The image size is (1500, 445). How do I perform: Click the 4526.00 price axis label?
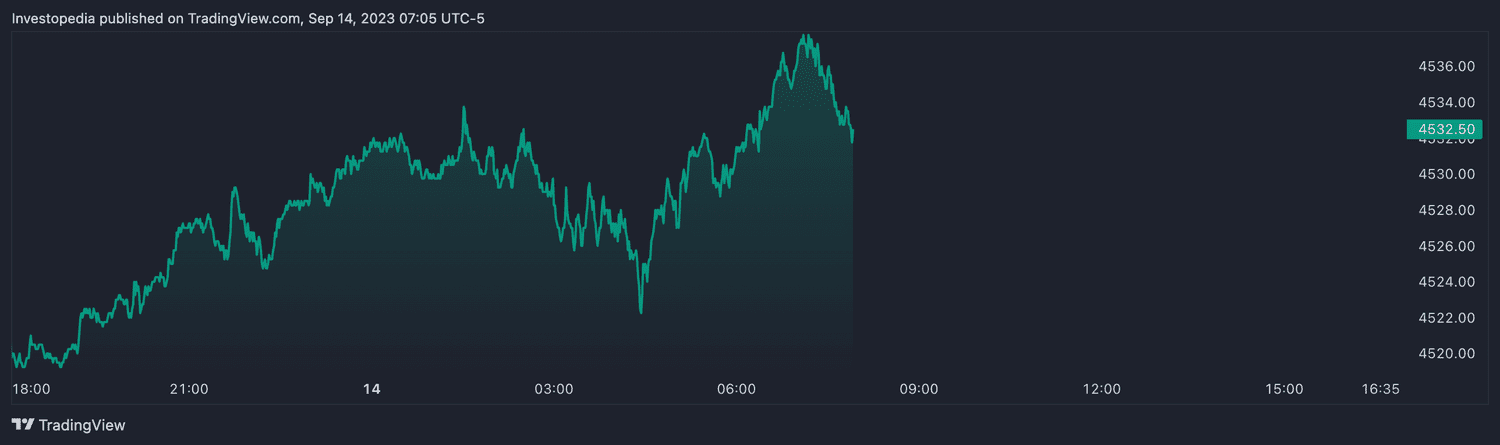click(1447, 246)
